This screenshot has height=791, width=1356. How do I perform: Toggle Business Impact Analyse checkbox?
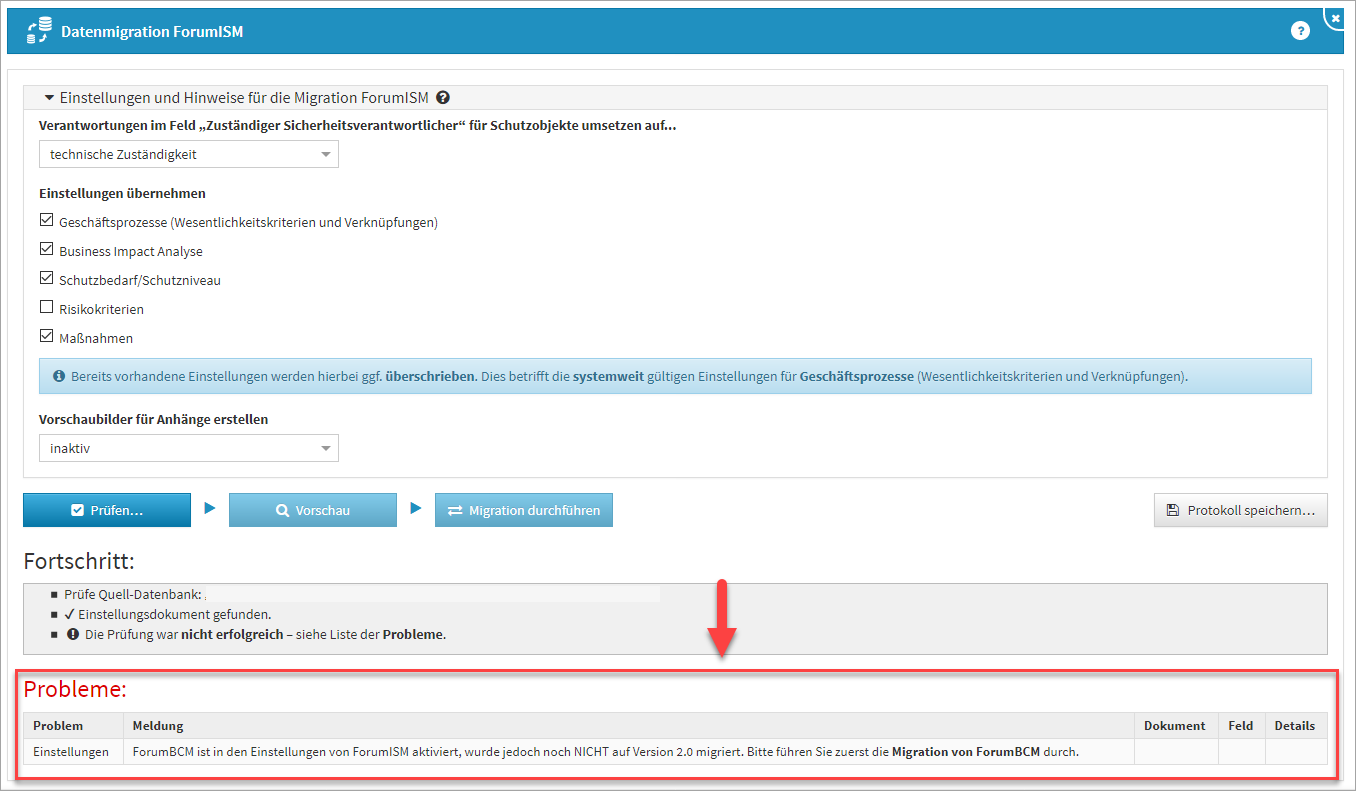[x=46, y=250]
